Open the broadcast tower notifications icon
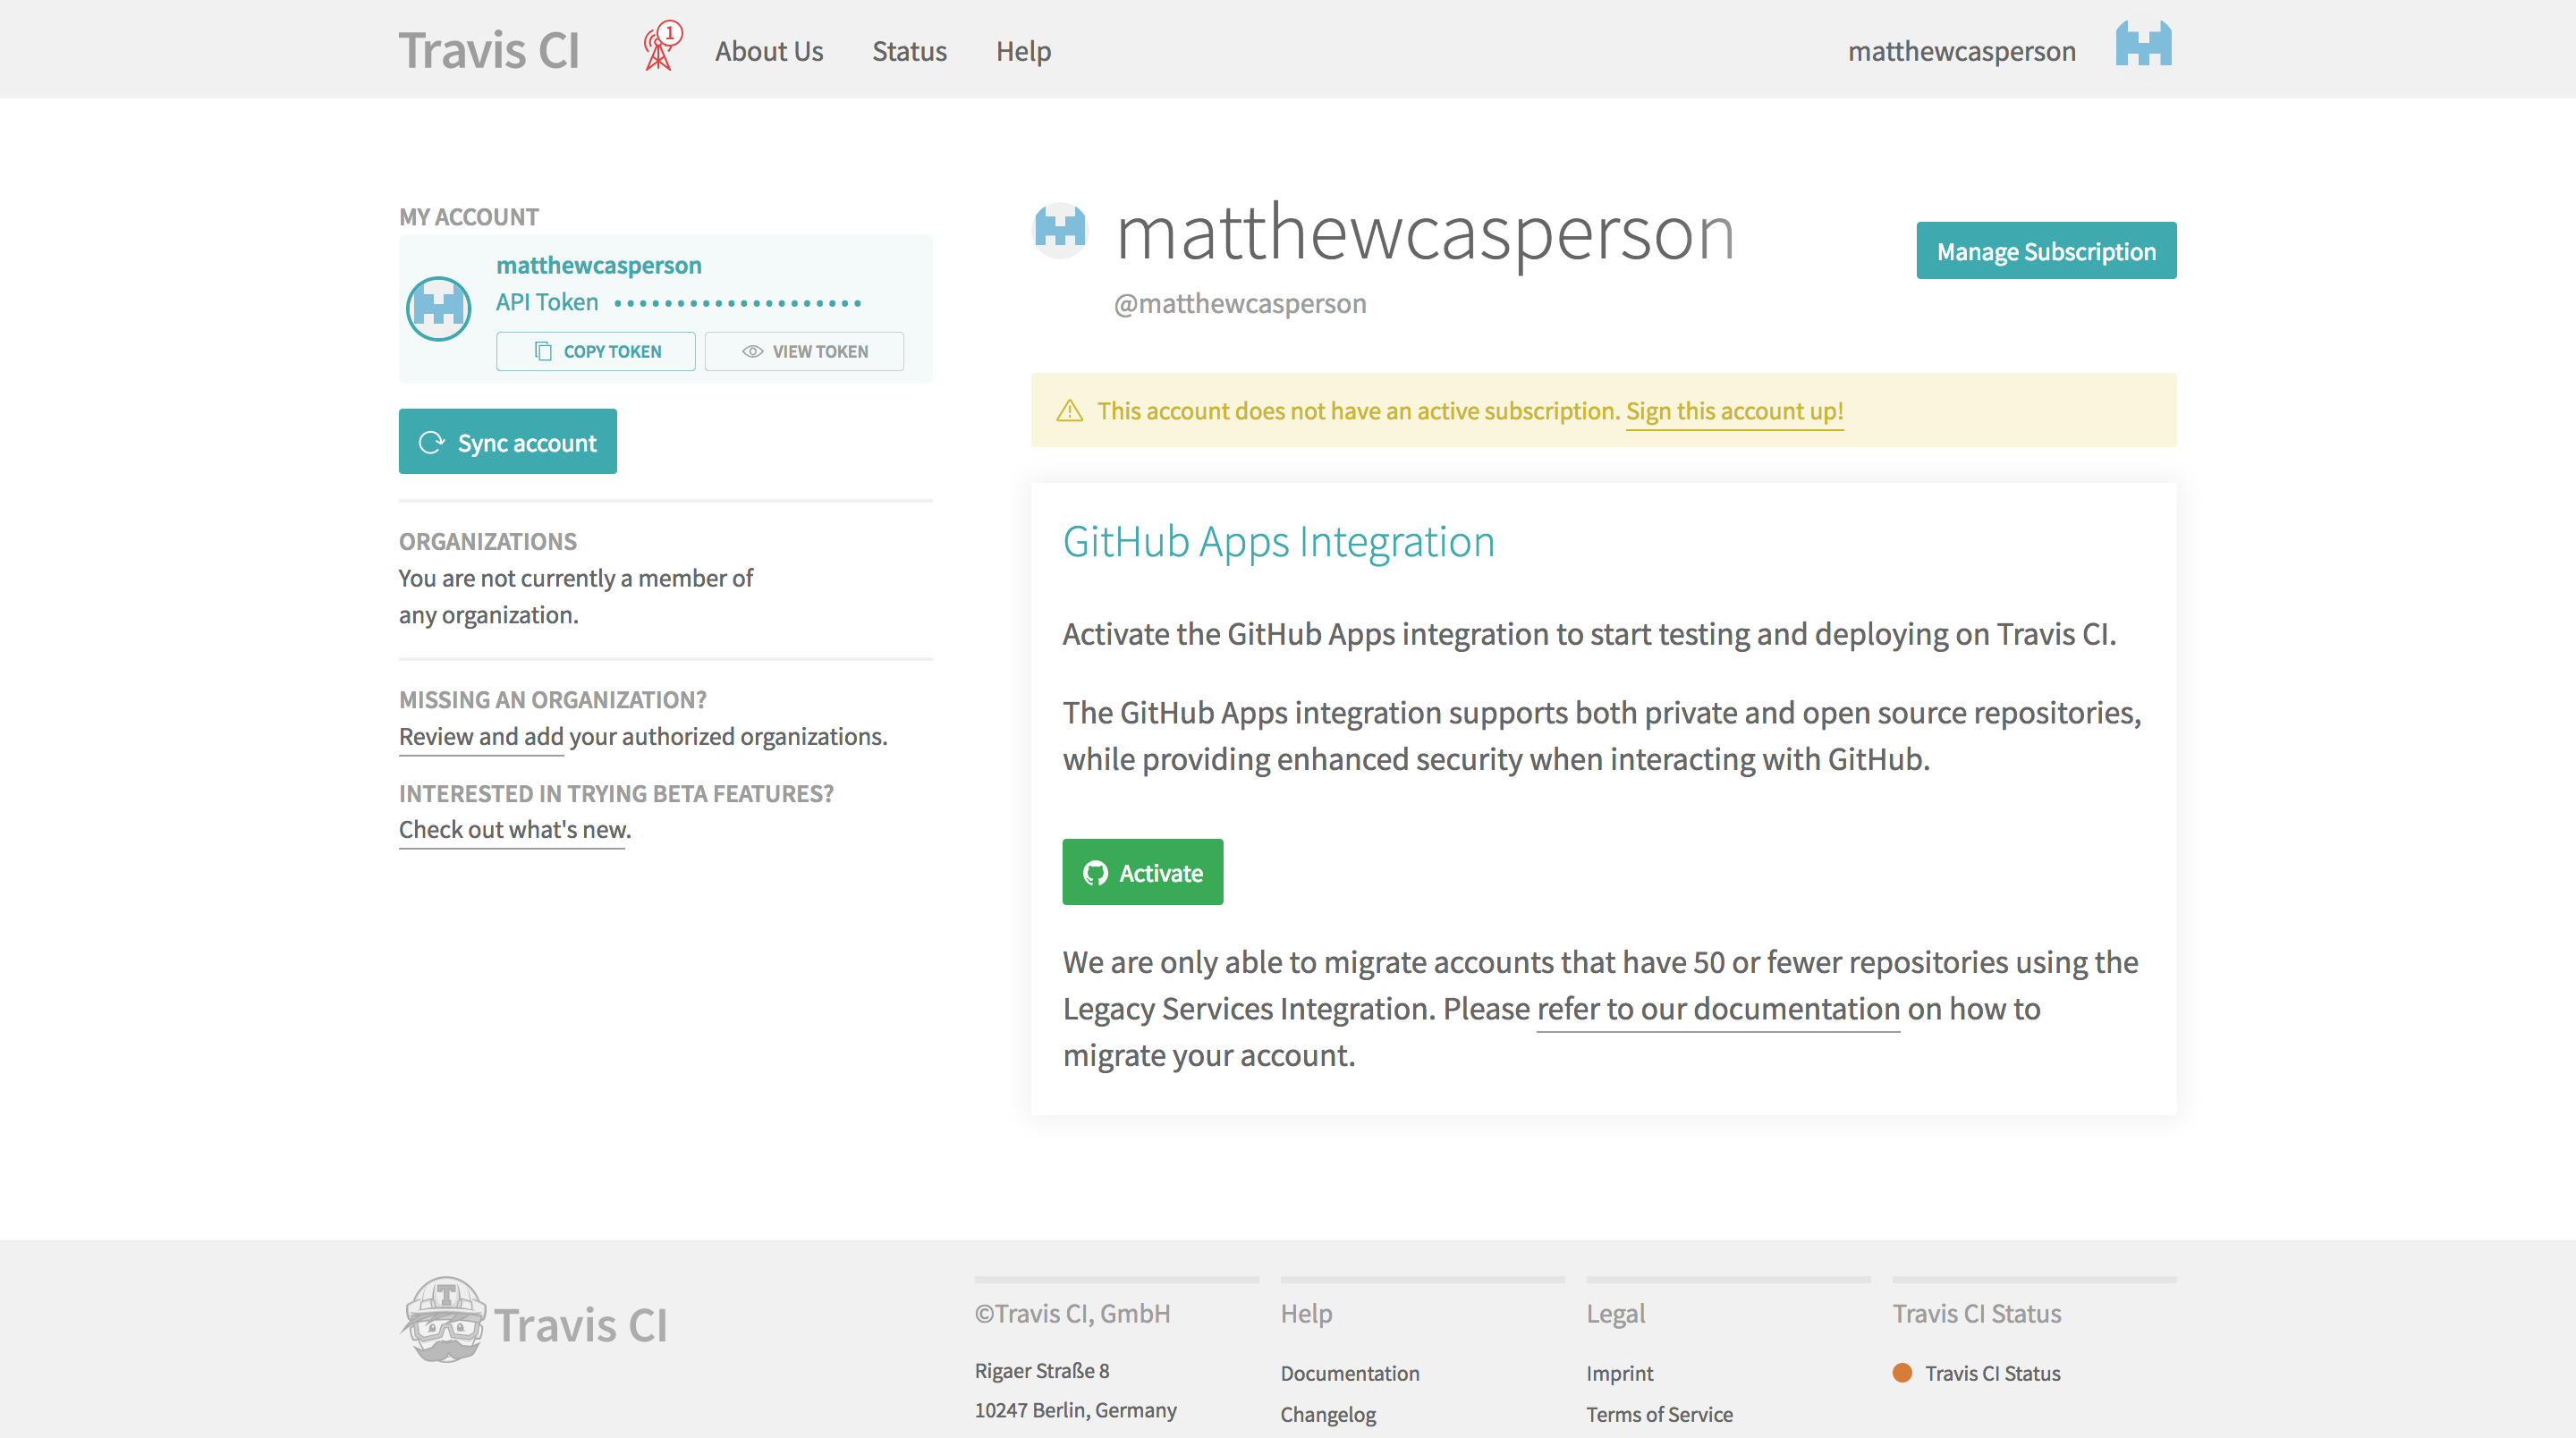 661,47
